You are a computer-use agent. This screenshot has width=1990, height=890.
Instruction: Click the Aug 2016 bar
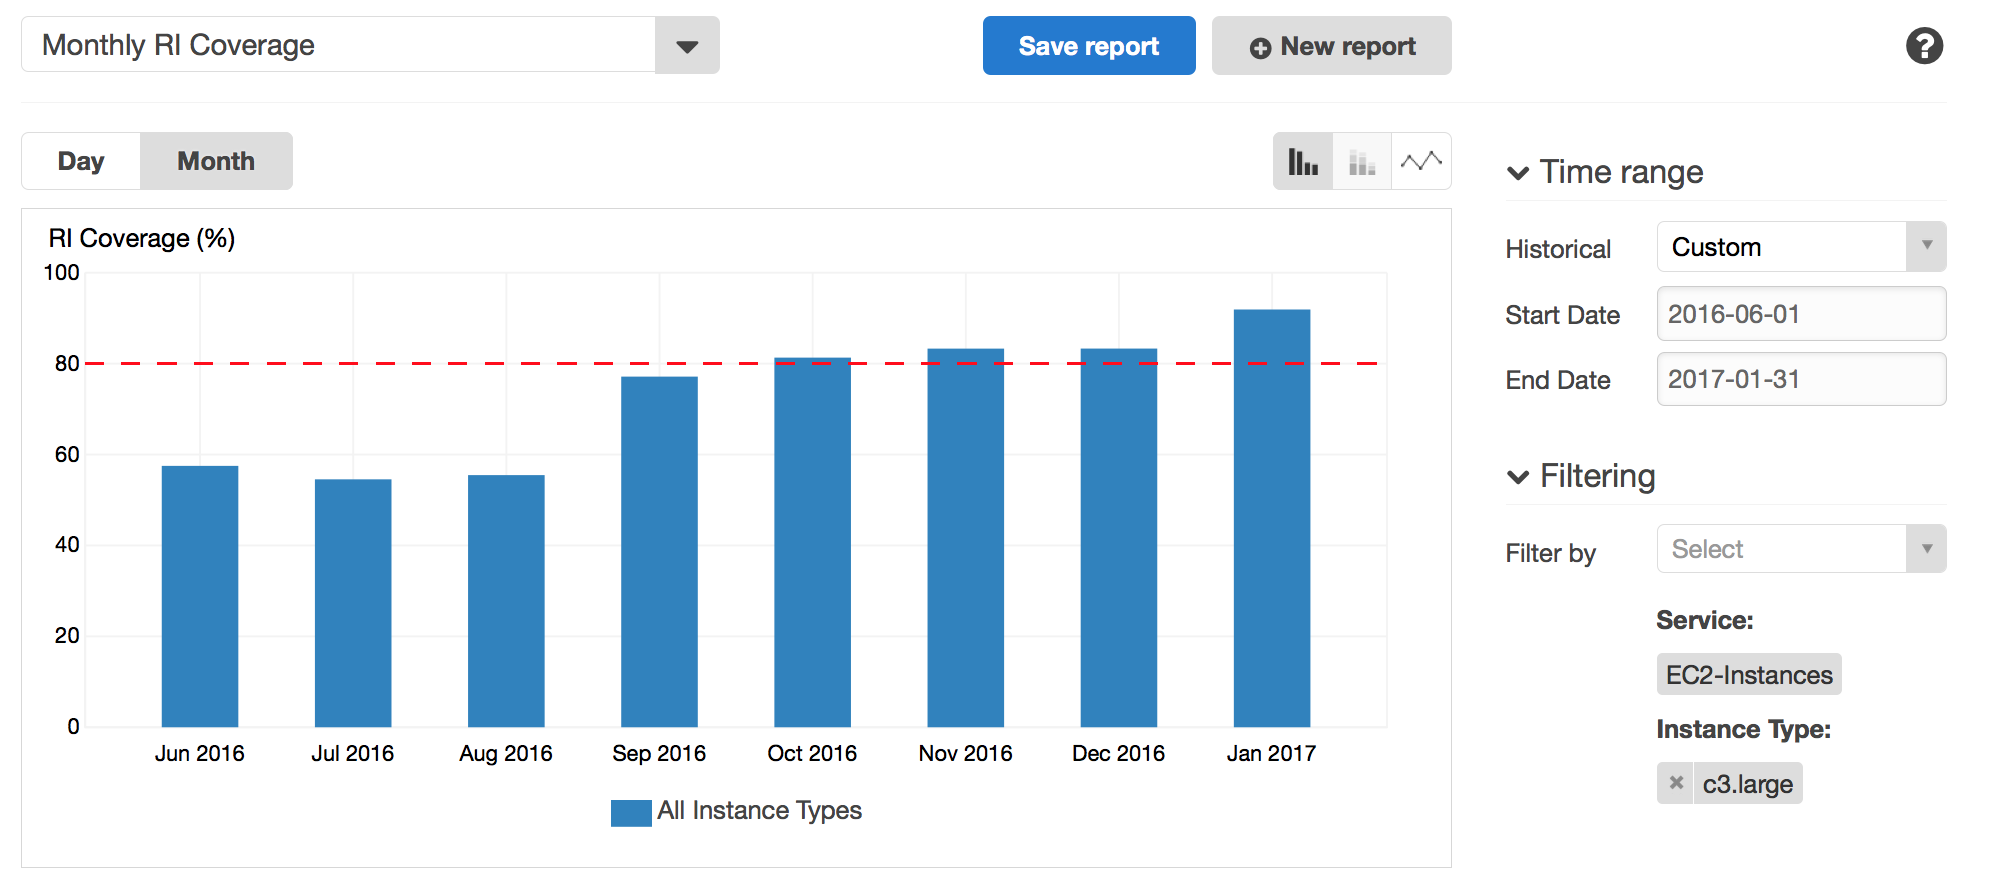(506, 601)
